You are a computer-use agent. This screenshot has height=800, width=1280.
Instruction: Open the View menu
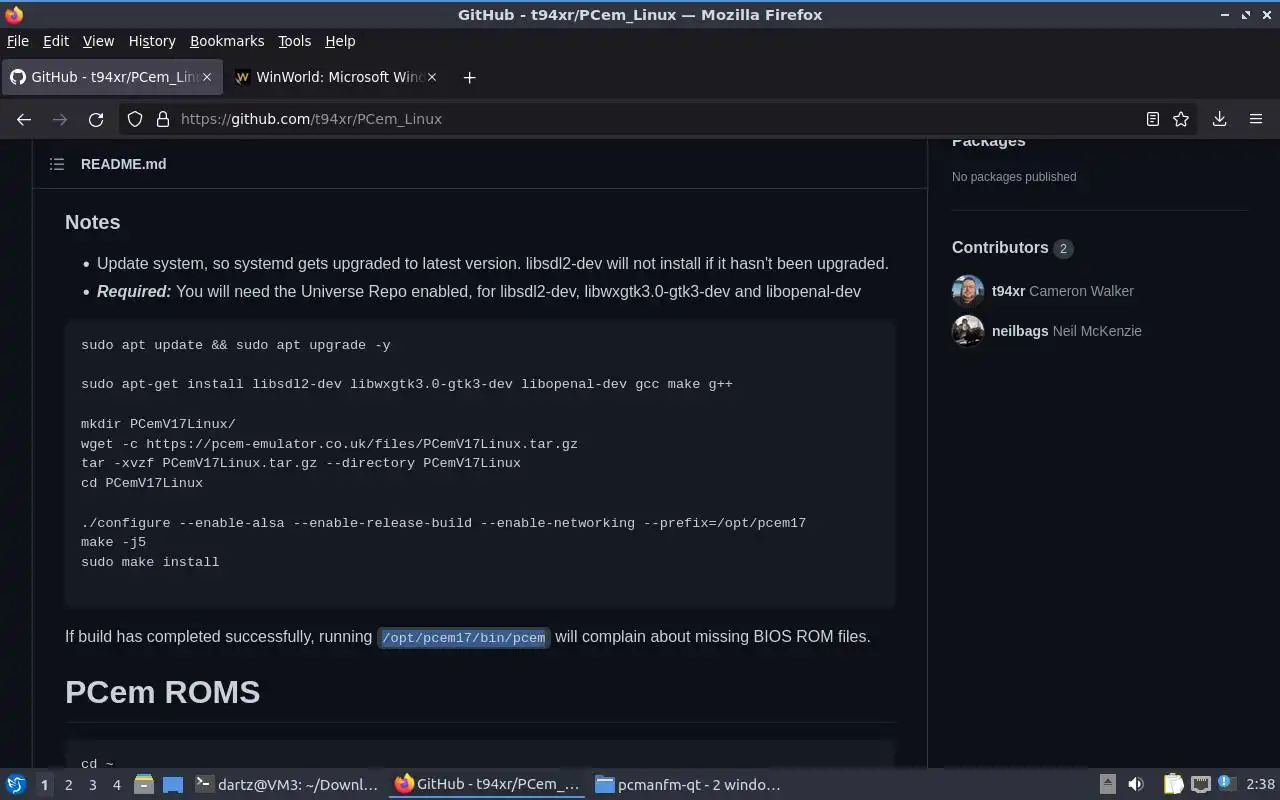point(98,41)
